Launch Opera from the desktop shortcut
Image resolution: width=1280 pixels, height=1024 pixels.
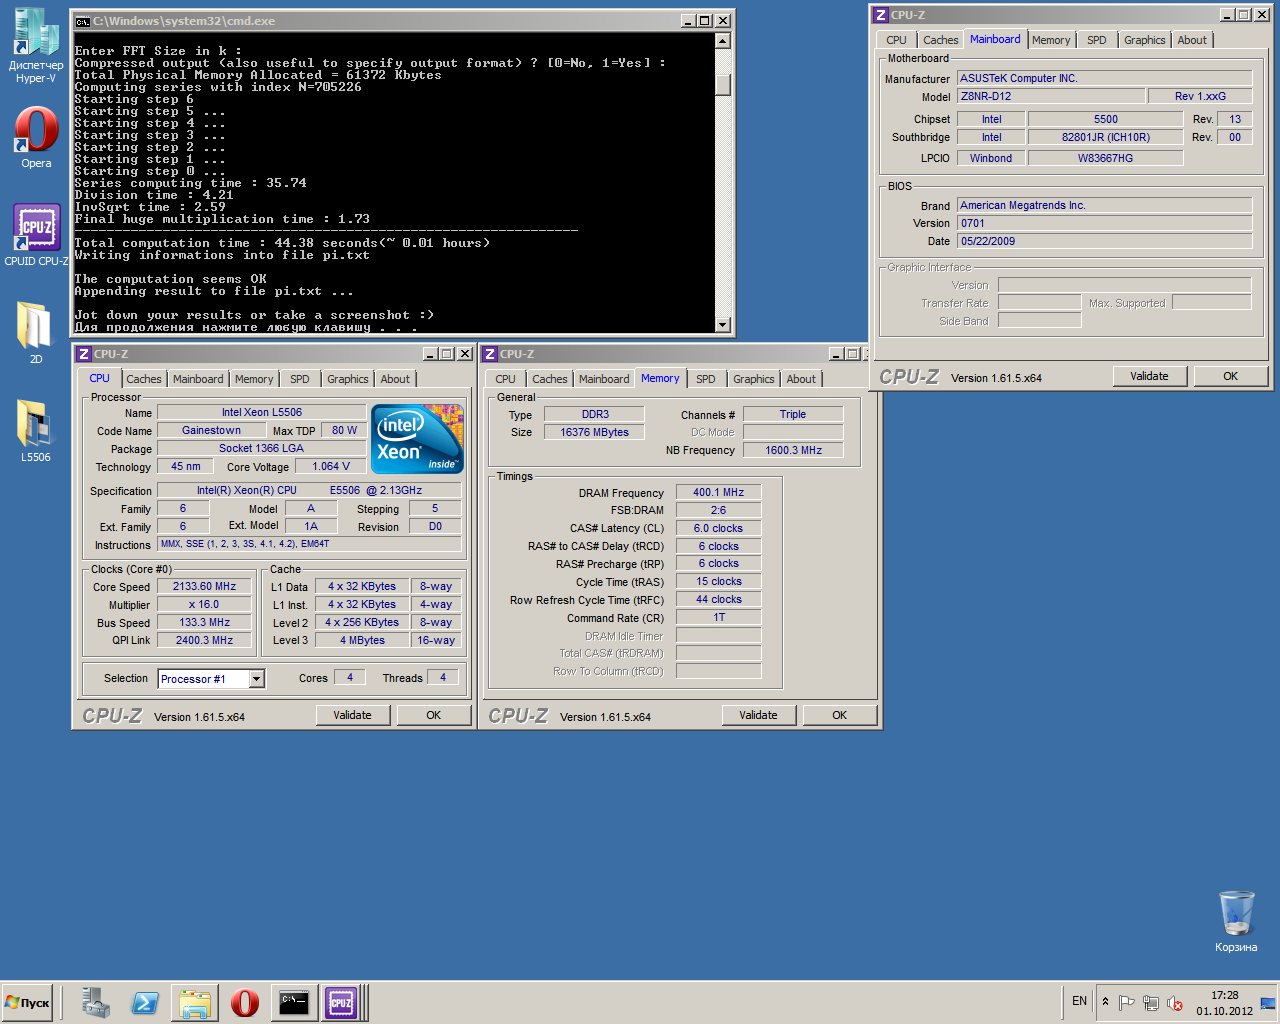(36, 137)
